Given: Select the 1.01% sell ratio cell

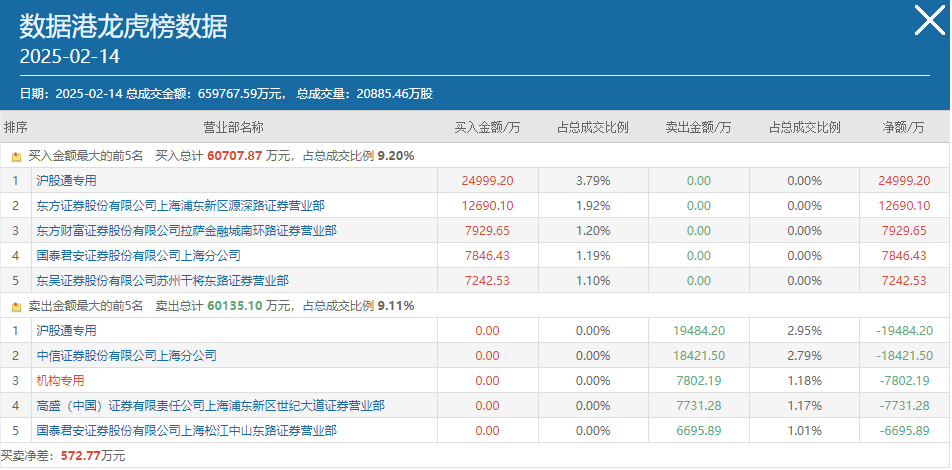Looking at the screenshot, I should coord(804,431).
